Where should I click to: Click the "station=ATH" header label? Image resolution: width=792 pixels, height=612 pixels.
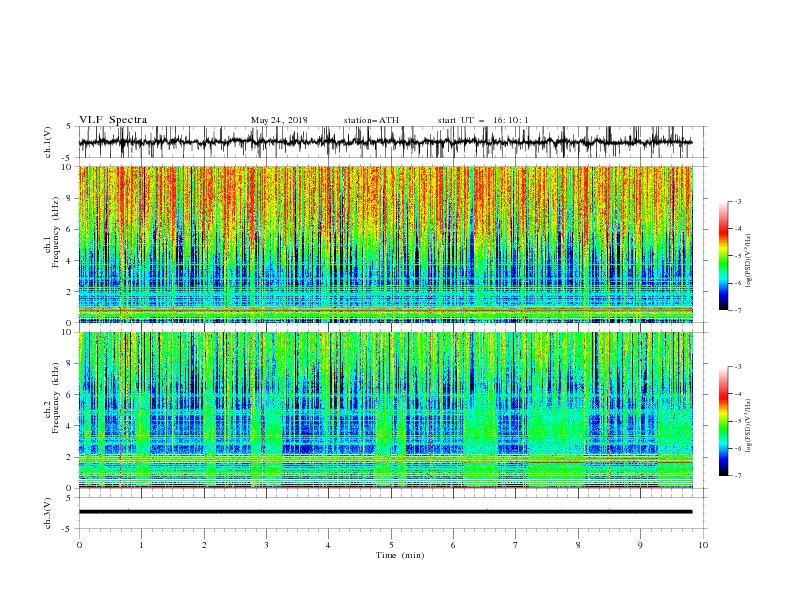[x=371, y=120]
